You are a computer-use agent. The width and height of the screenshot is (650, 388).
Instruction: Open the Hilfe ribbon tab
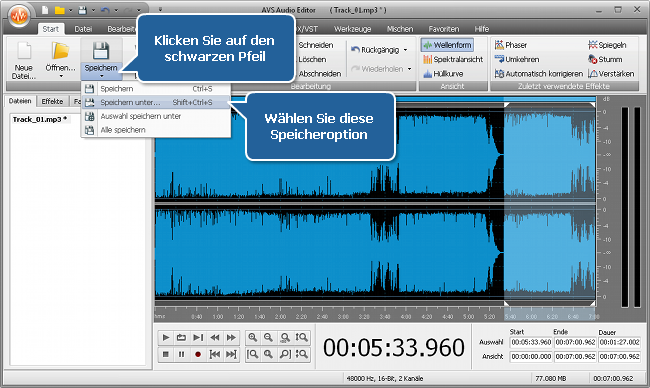point(482,29)
